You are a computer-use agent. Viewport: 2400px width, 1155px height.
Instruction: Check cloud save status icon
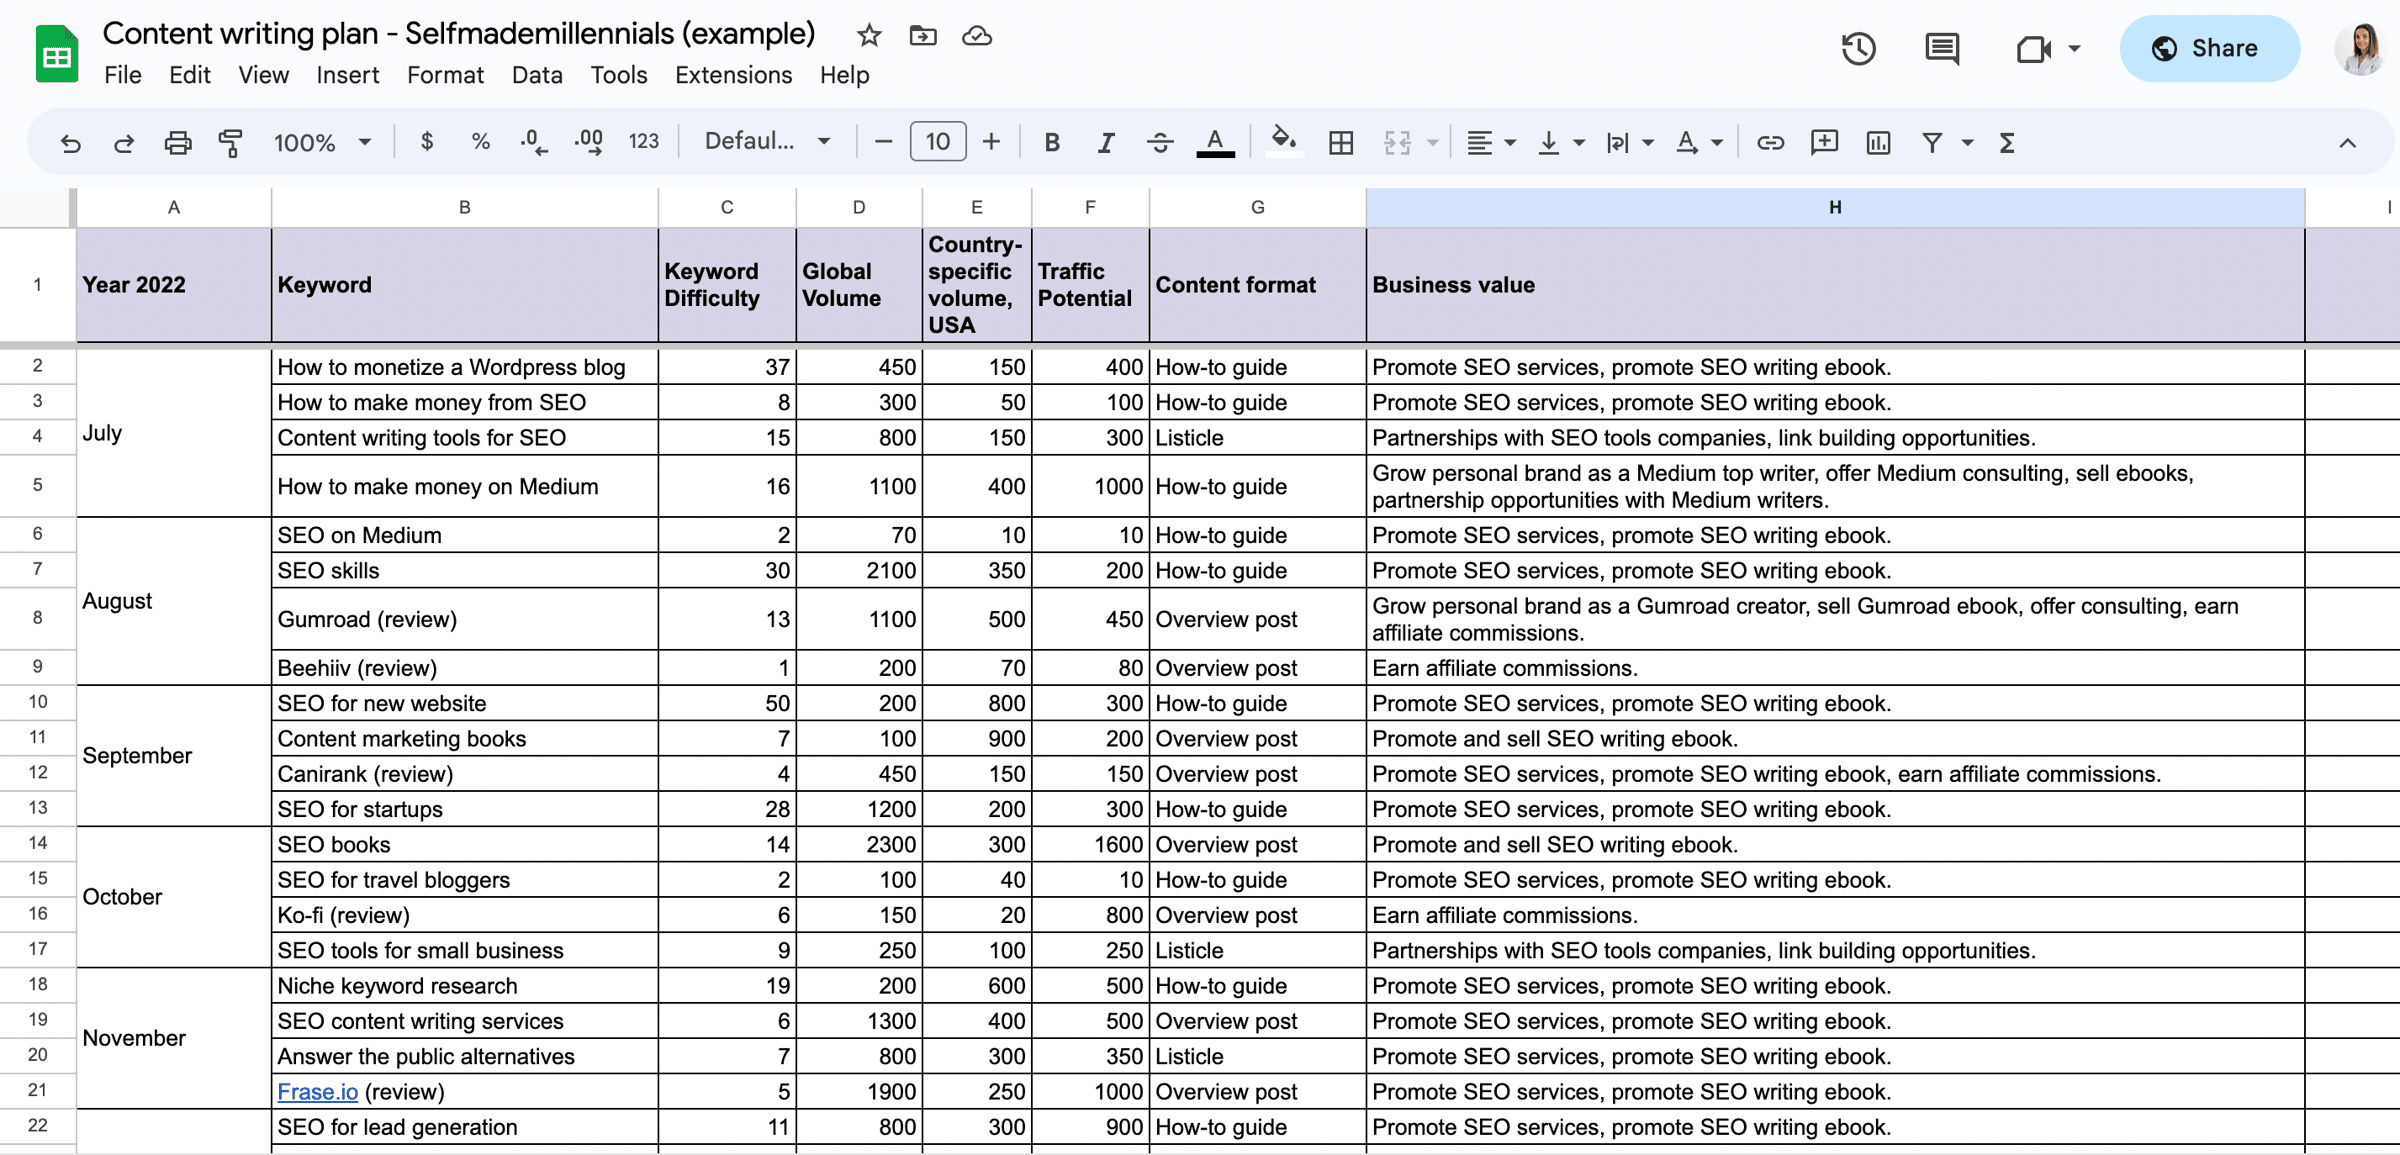coord(977,36)
